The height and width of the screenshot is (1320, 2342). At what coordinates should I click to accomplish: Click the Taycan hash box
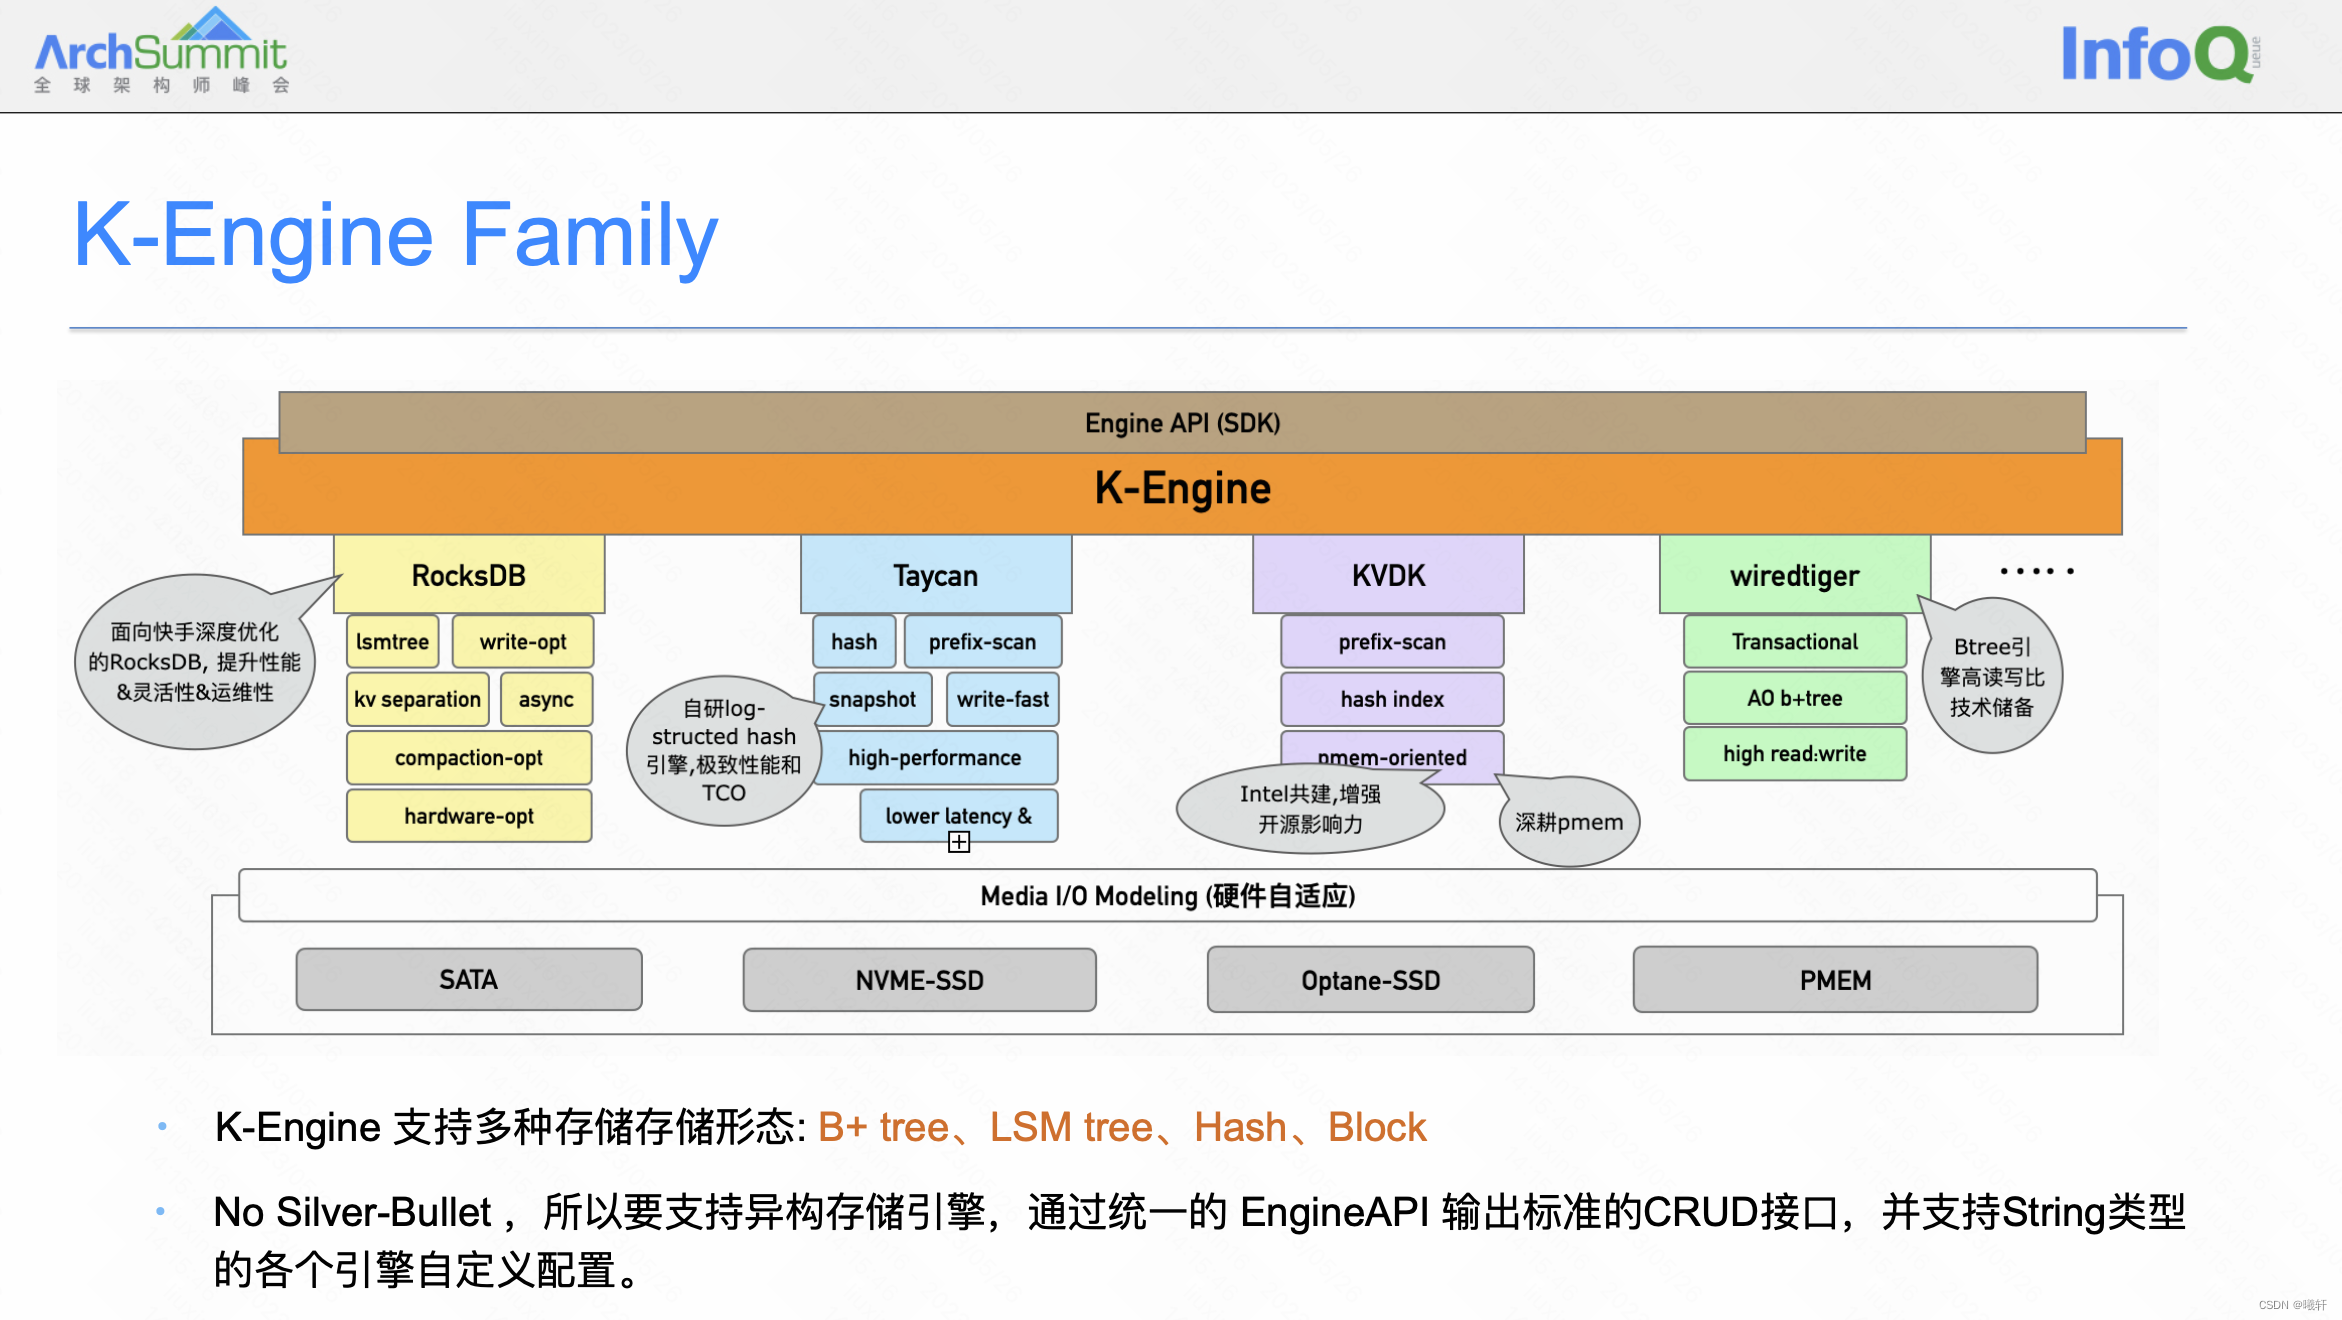tap(854, 642)
